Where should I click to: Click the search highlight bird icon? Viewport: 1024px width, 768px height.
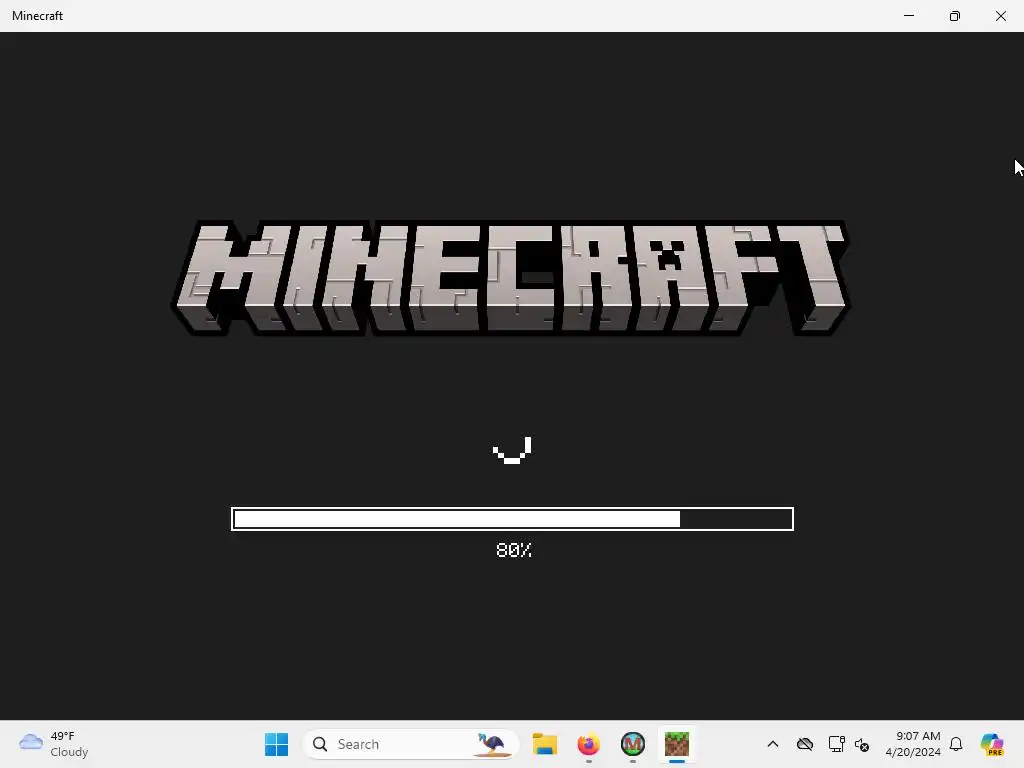(x=493, y=744)
